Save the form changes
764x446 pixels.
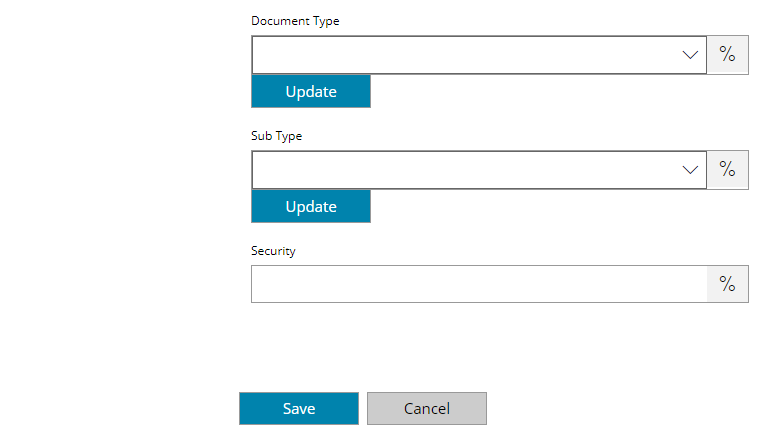299,408
